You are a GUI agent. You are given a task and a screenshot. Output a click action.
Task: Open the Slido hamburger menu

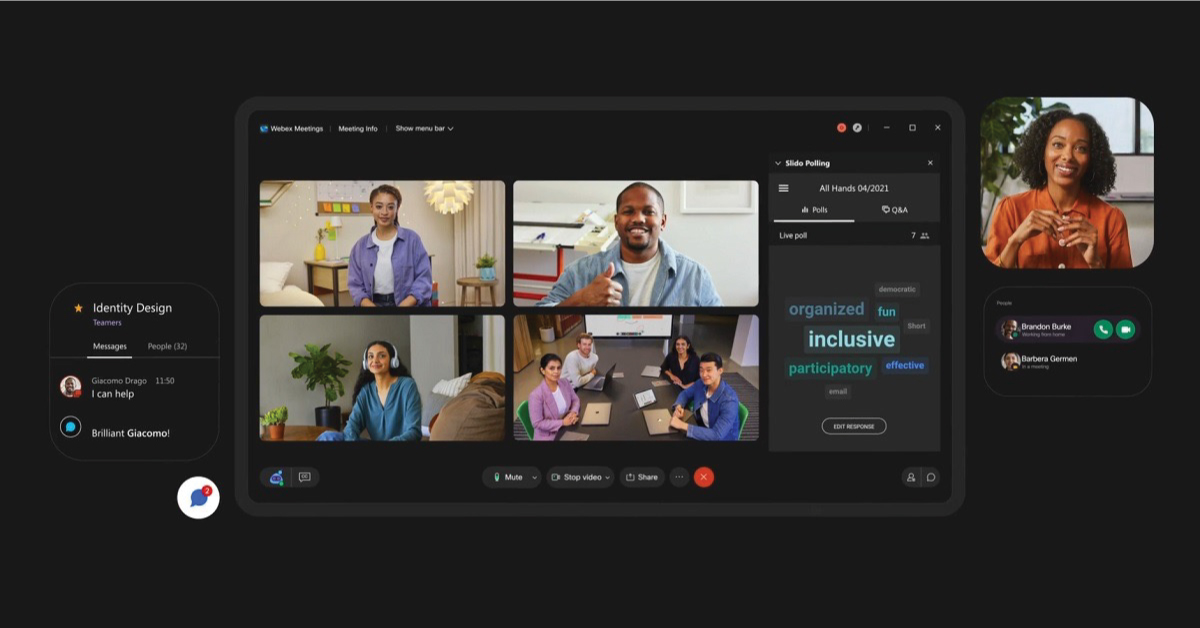[783, 188]
